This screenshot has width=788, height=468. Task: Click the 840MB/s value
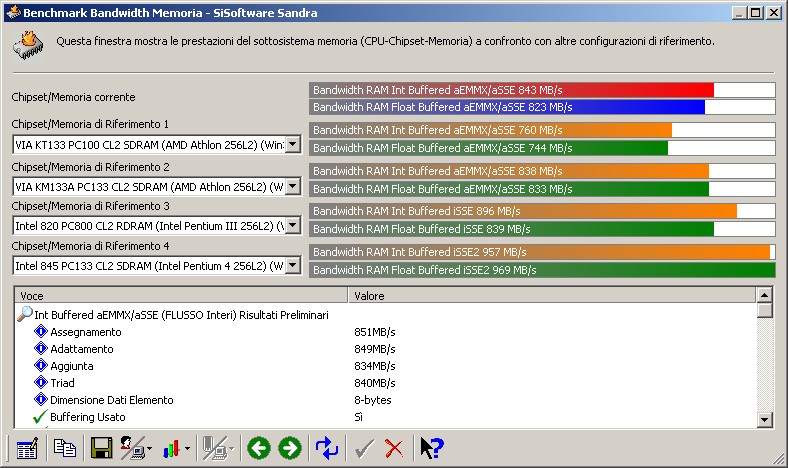[375, 383]
